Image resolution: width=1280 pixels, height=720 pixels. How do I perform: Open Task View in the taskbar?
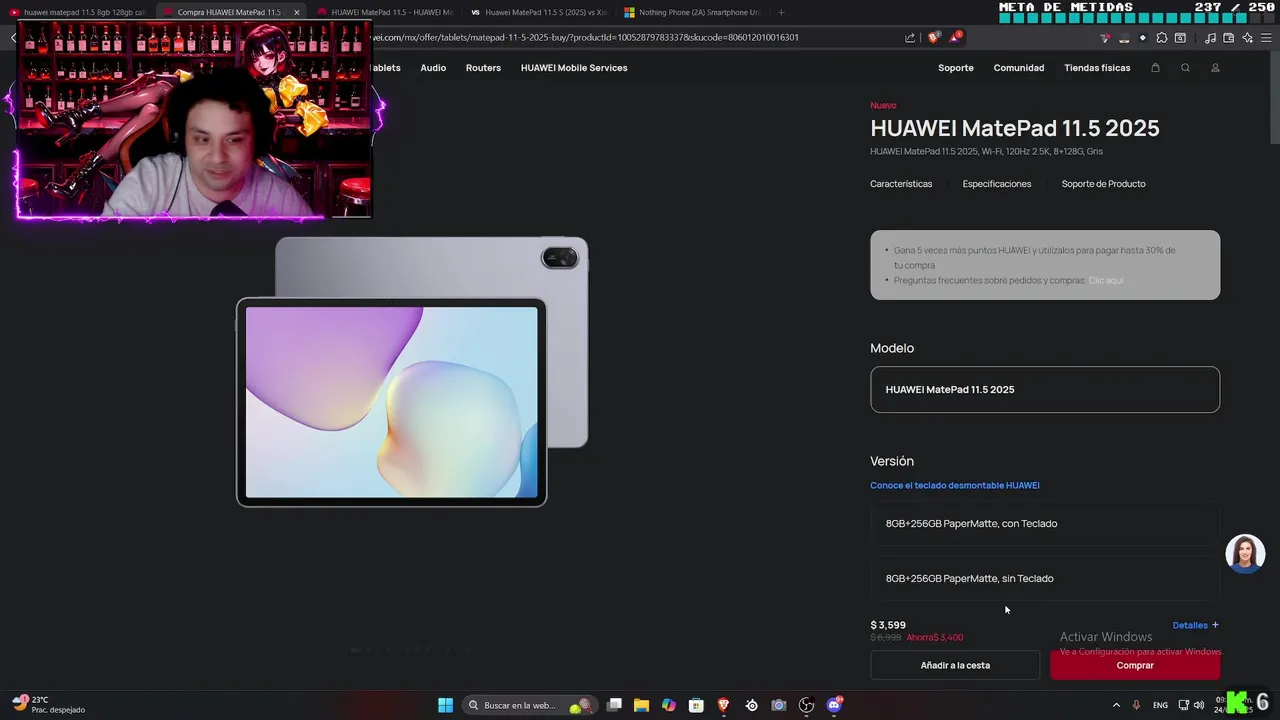click(614, 705)
